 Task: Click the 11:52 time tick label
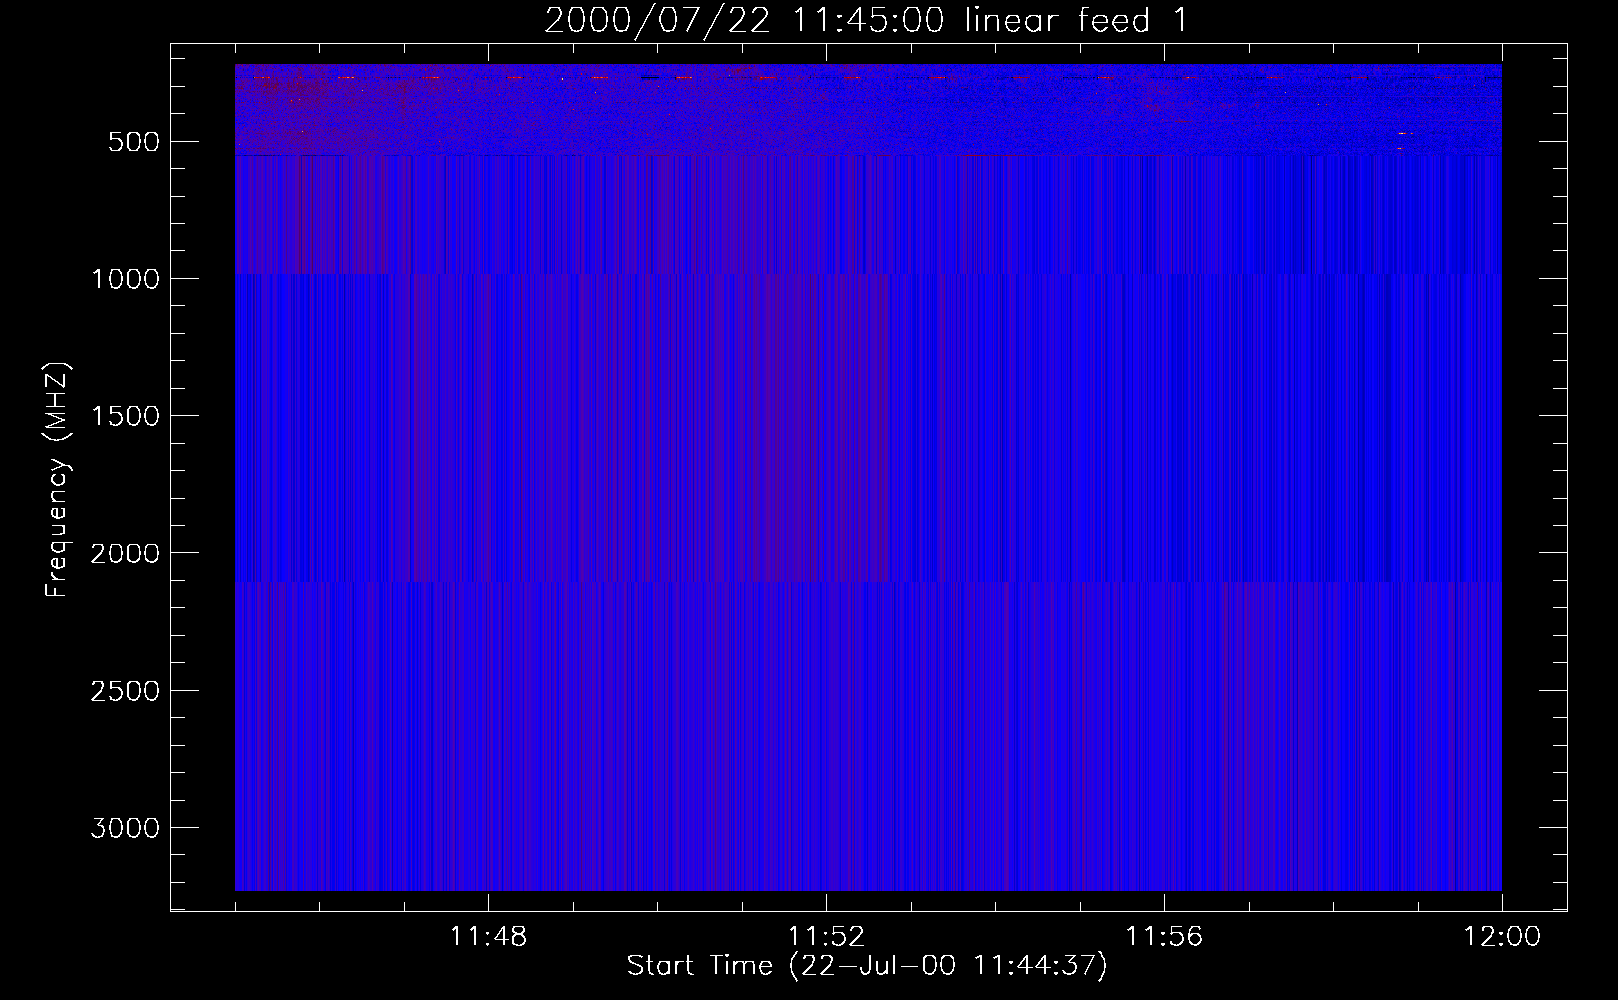point(826,937)
